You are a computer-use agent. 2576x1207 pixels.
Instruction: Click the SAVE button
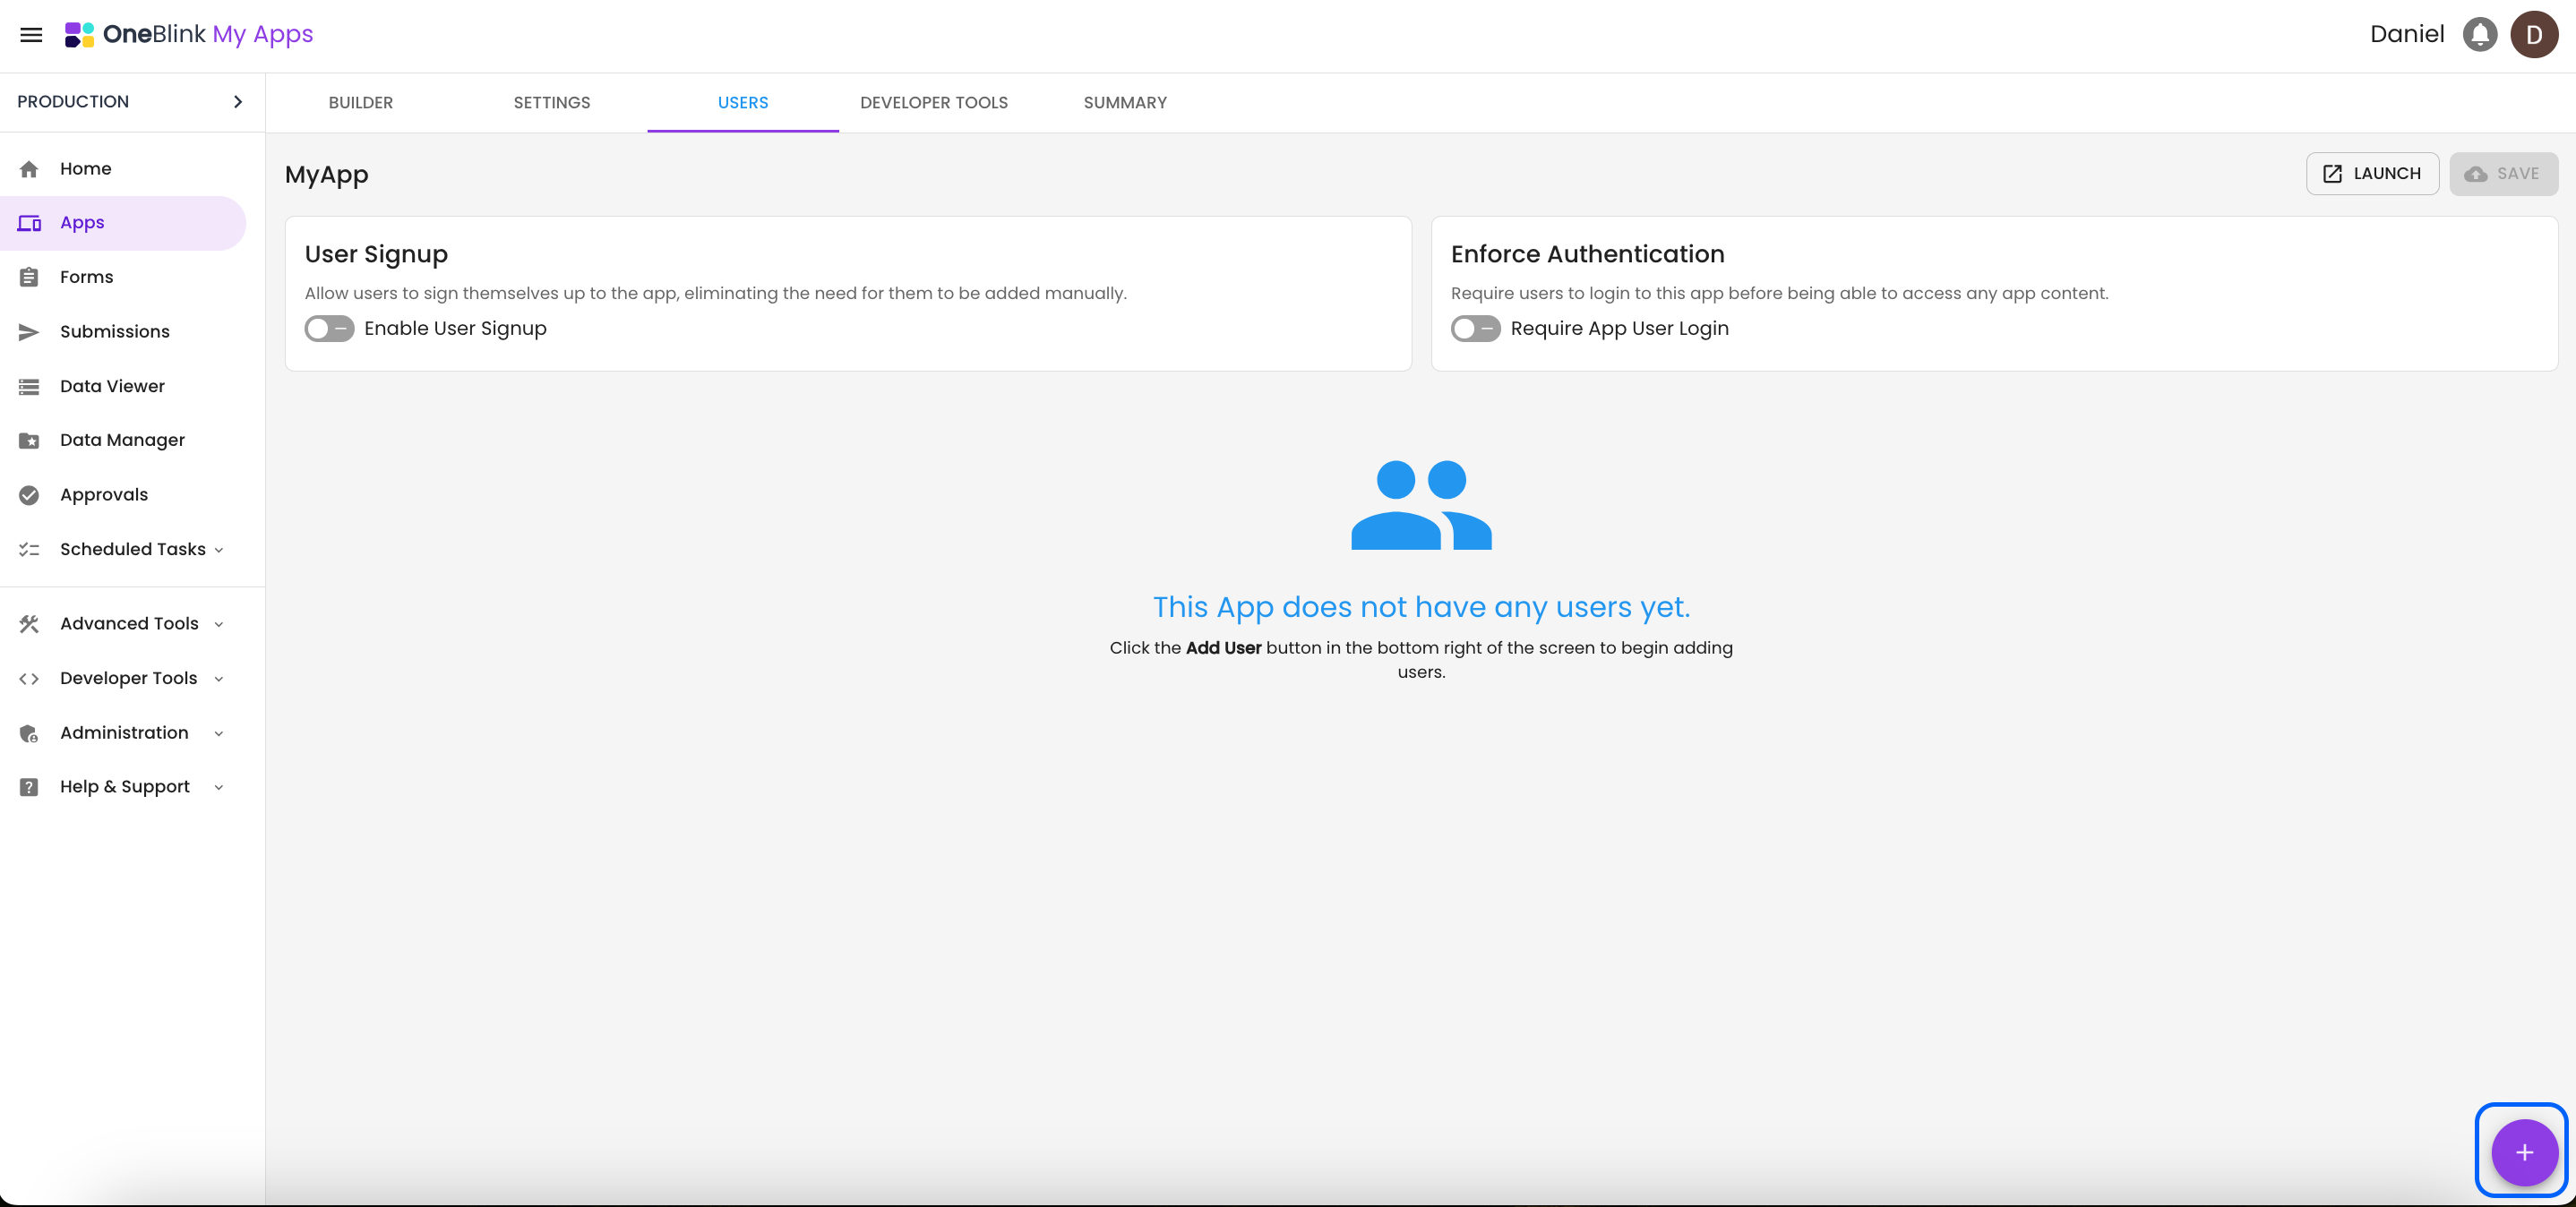click(2503, 173)
